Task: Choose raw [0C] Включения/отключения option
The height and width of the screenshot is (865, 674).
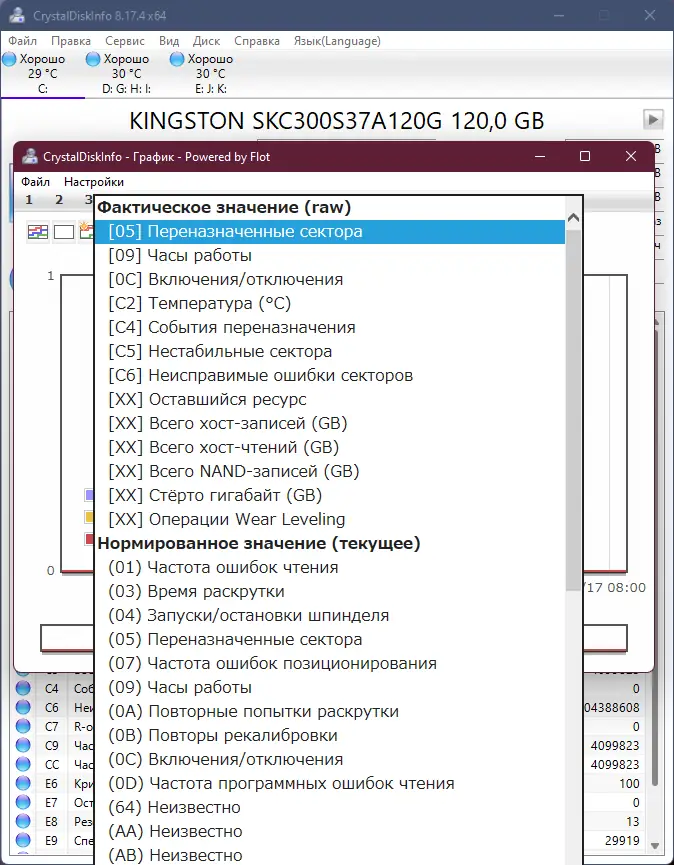Action: 330,280
